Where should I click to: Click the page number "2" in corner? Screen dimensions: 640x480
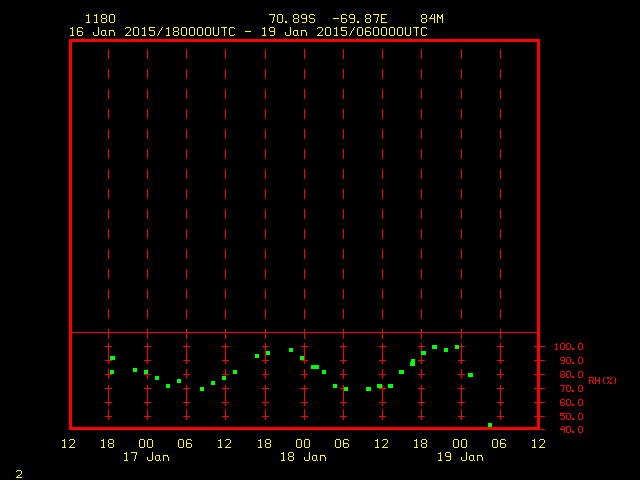[19, 474]
